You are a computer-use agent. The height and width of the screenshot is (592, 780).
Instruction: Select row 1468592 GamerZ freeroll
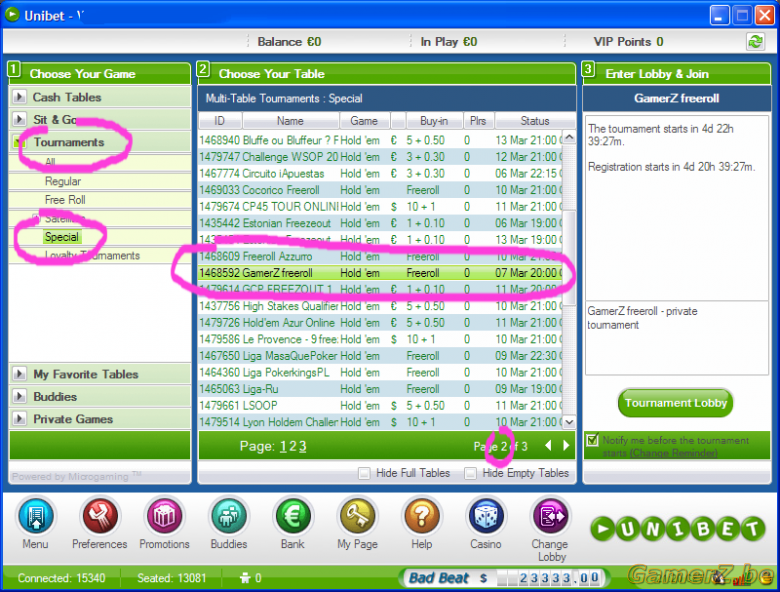pos(381,273)
